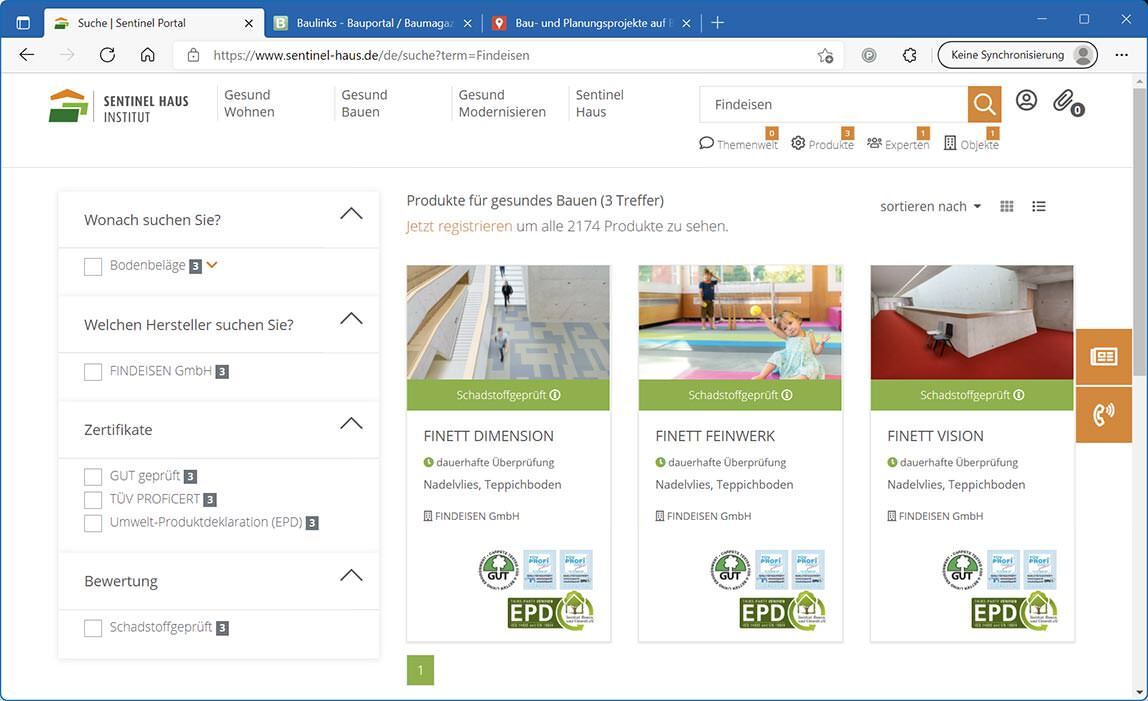Enable the TÜV PROFICERT filter
This screenshot has width=1148, height=701.
(x=93, y=500)
